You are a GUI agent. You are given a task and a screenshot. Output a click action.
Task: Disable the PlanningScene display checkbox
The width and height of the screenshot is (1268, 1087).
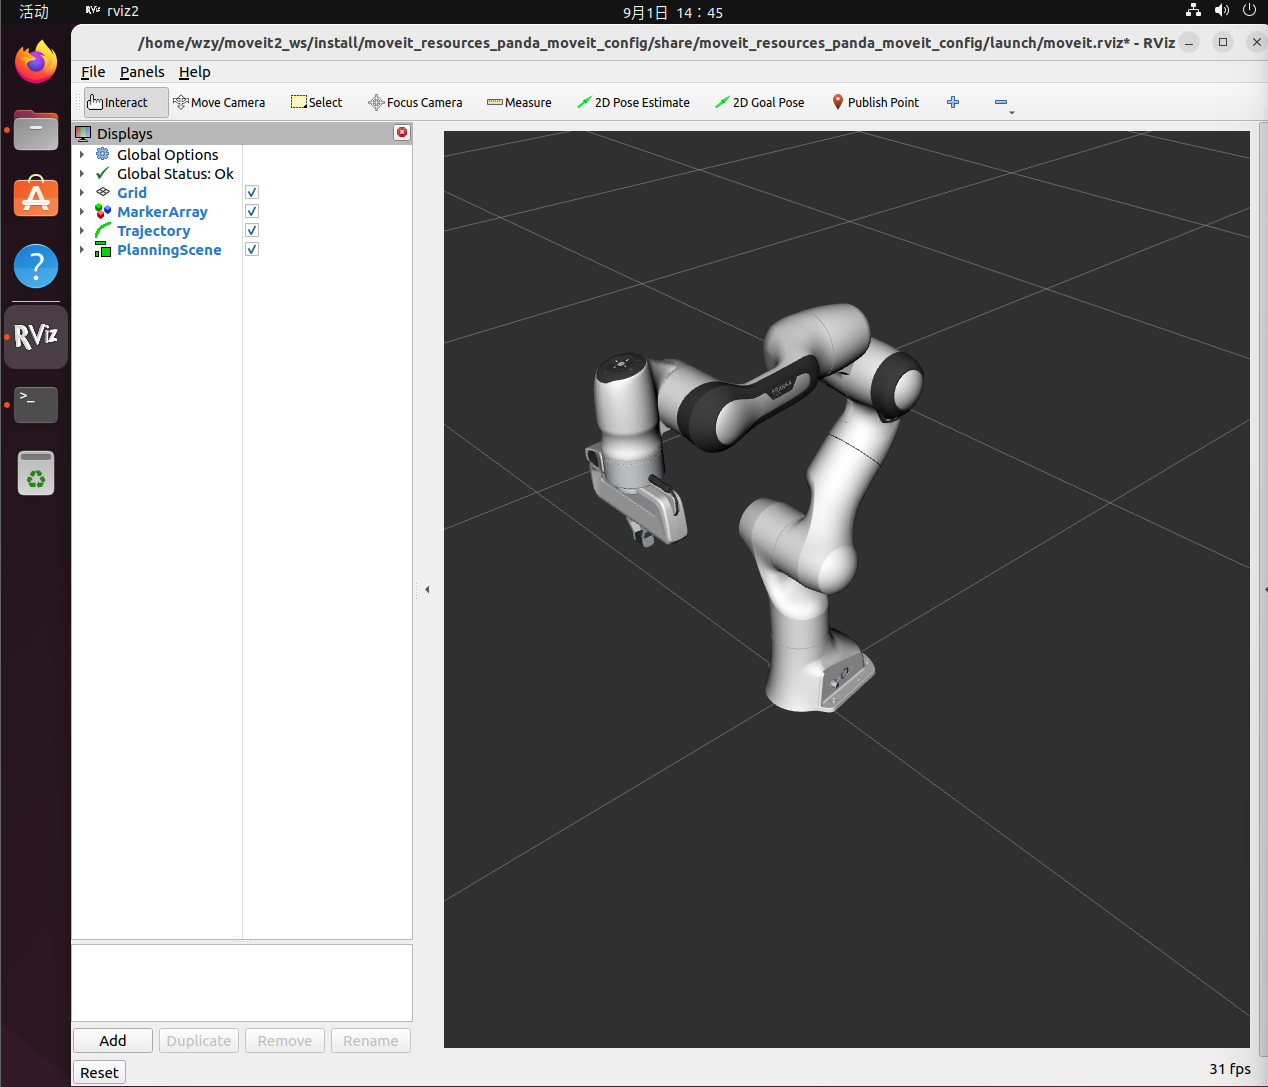(252, 249)
